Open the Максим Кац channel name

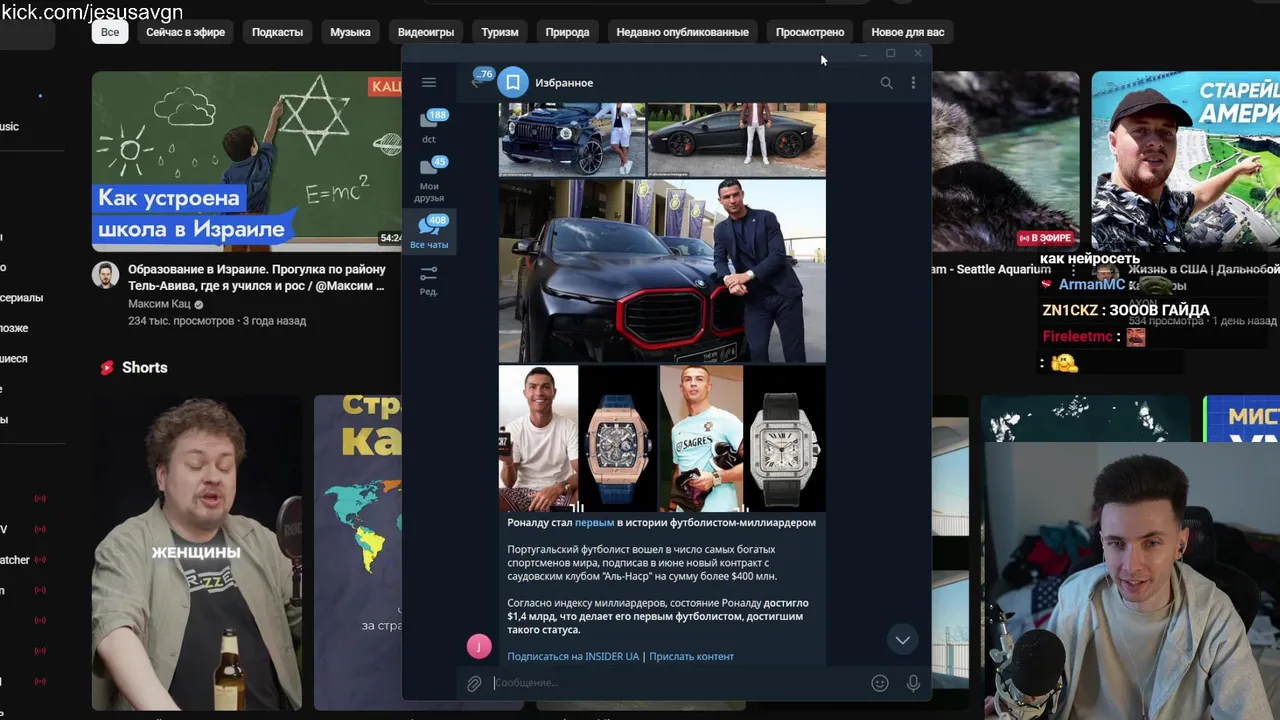[159, 304]
